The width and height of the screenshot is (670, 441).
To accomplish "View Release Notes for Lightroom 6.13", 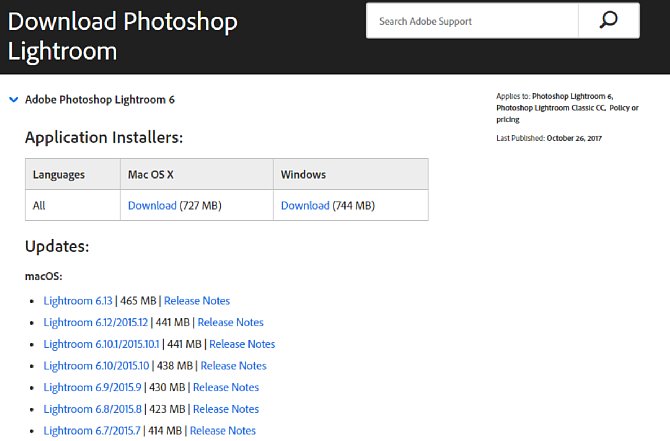I will coord(197,300).
